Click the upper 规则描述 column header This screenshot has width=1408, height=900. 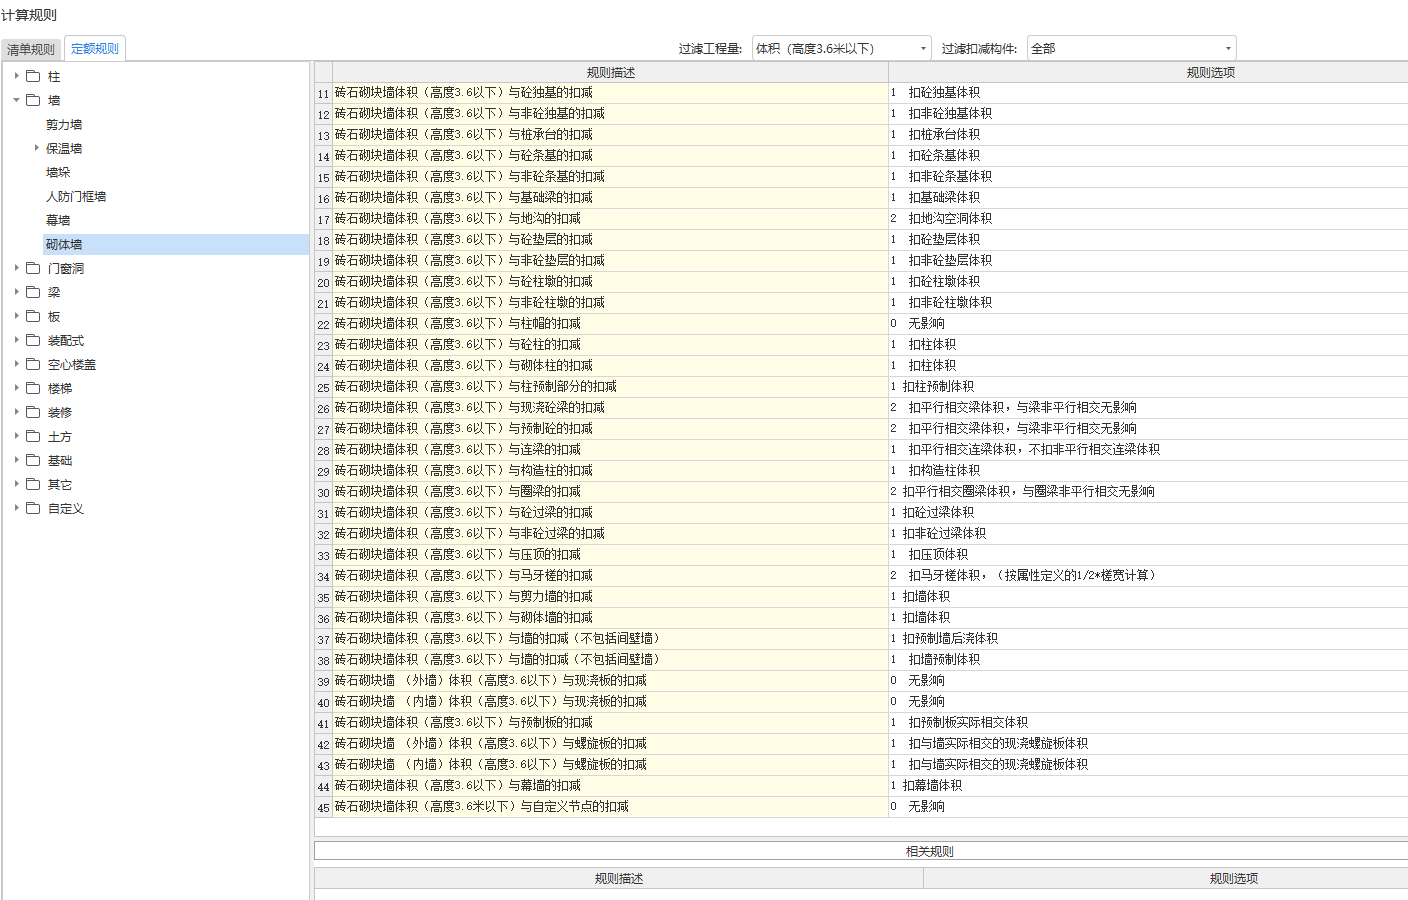[611, 72]
